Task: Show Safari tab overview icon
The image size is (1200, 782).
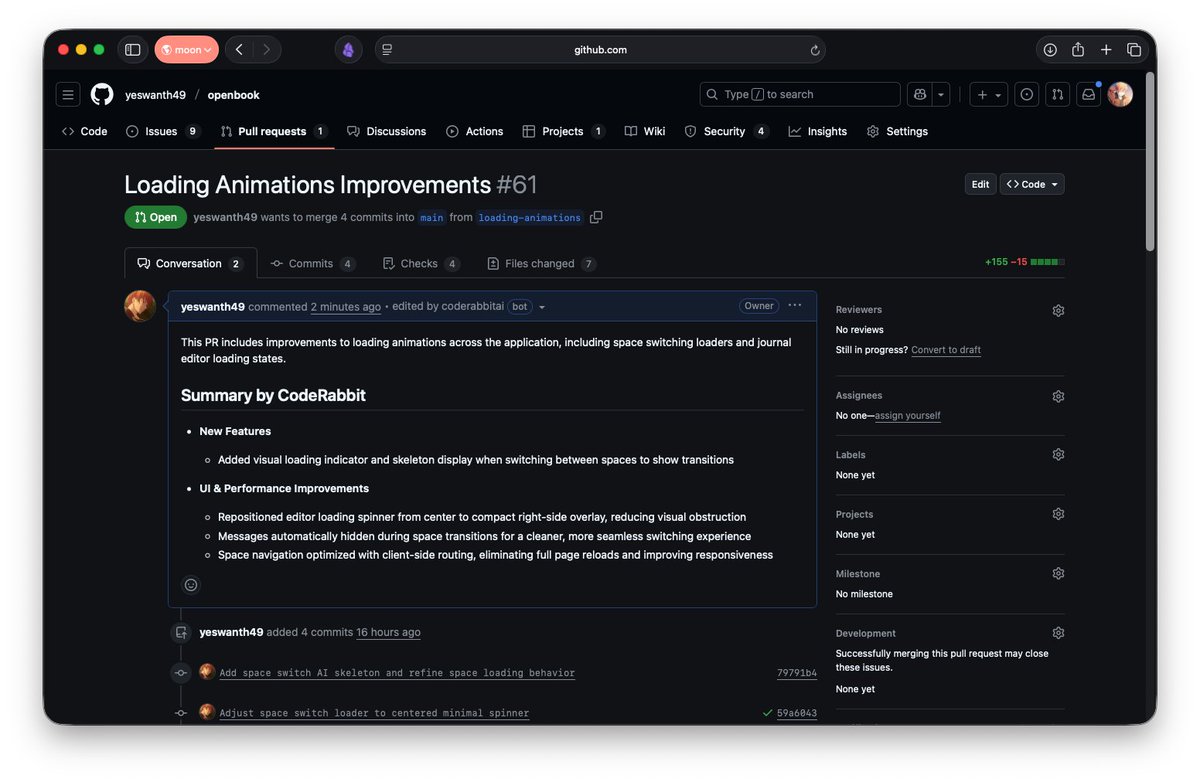Action: [1134, 49]
